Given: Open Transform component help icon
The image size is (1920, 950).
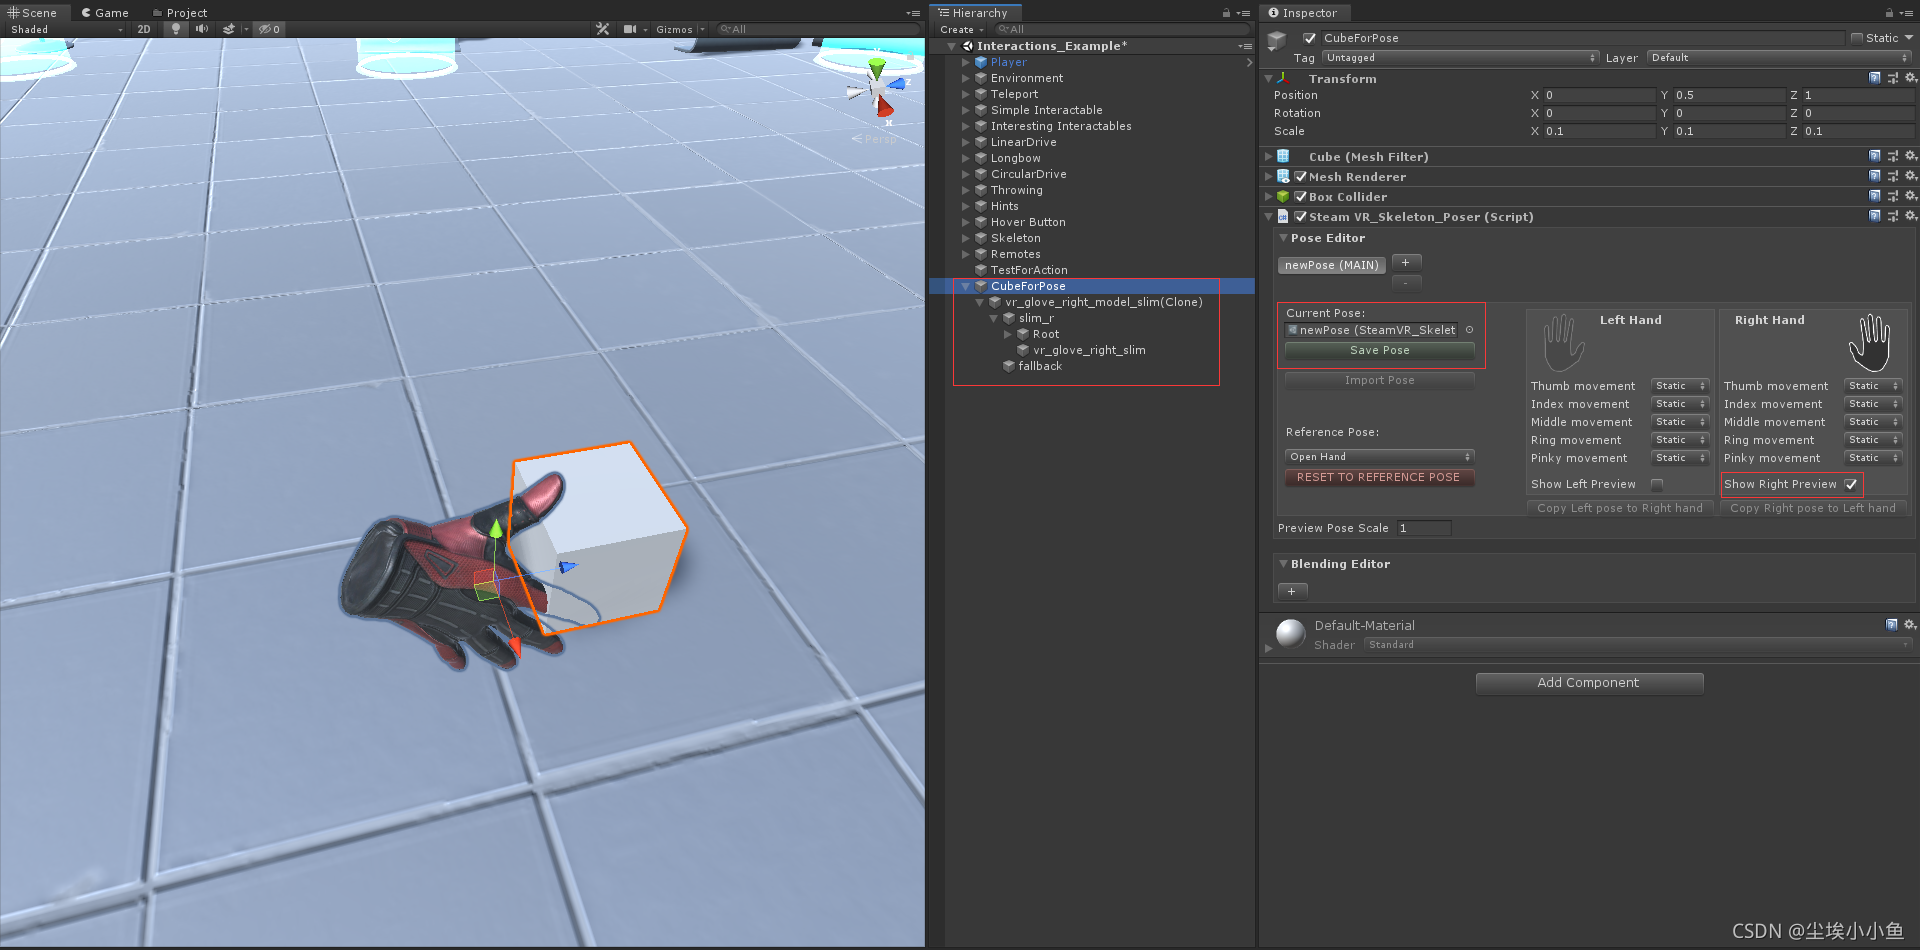Looking at the screenshot, I should (1875, 78).
